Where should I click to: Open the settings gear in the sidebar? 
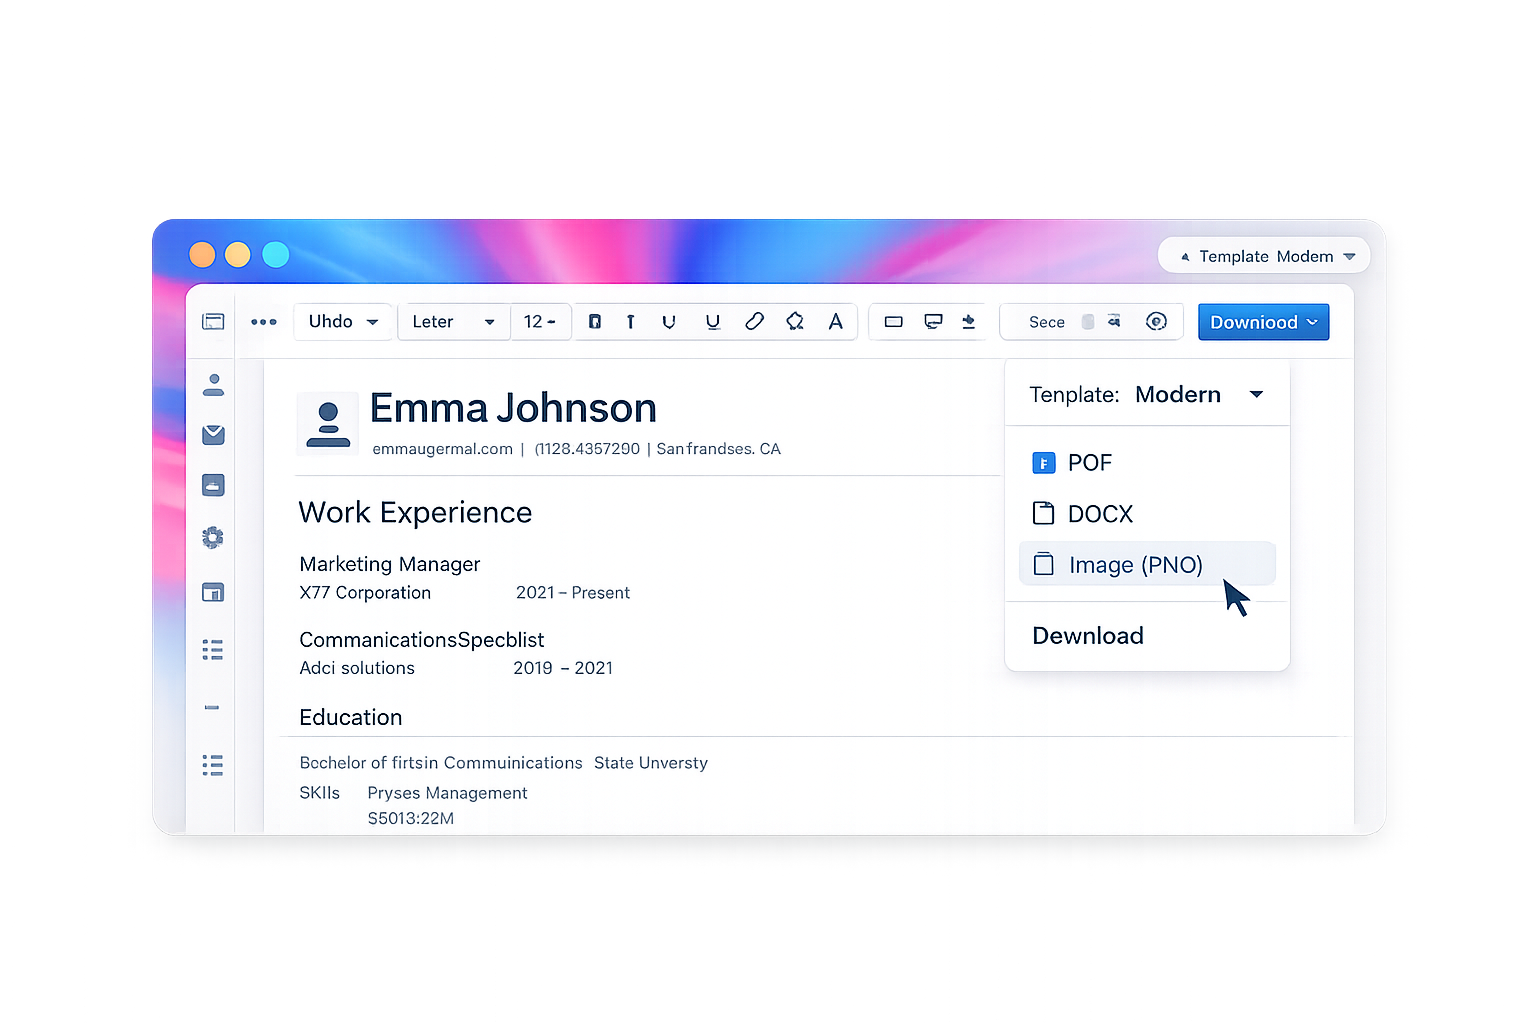point(213,537)
